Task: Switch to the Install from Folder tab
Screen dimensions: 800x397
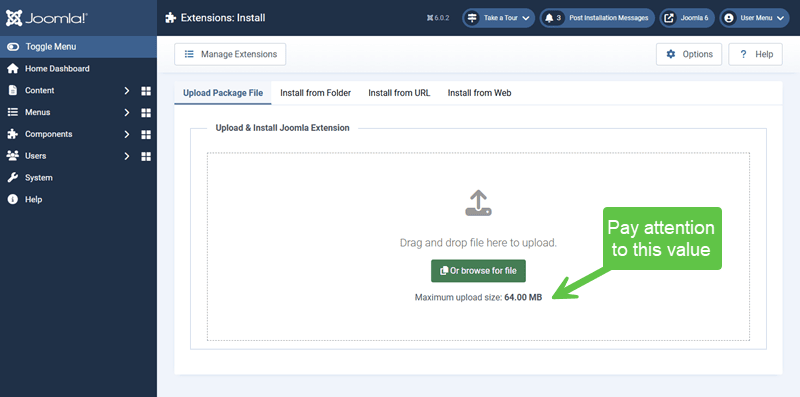Action: point(315,93)
